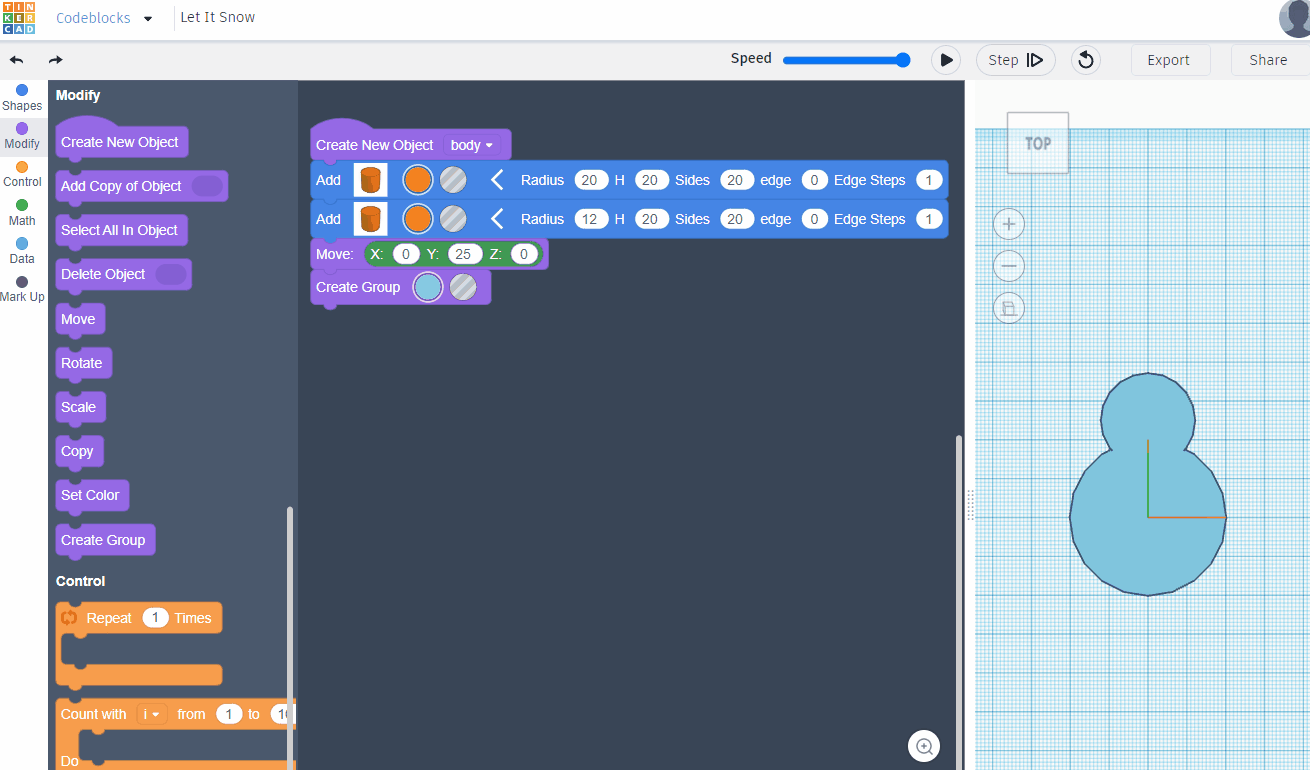Screen dimensions: 1310x770
Task: Adjust the Speed slider
Action: click(x=847, y=60)
